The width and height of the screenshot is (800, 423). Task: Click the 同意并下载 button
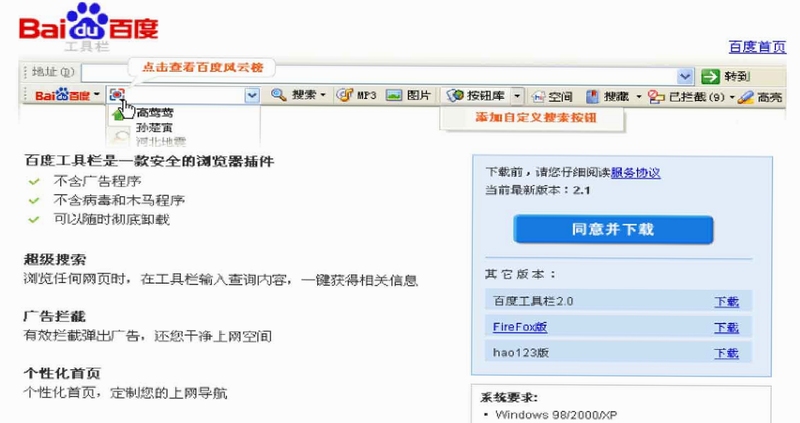coord(613,230)
